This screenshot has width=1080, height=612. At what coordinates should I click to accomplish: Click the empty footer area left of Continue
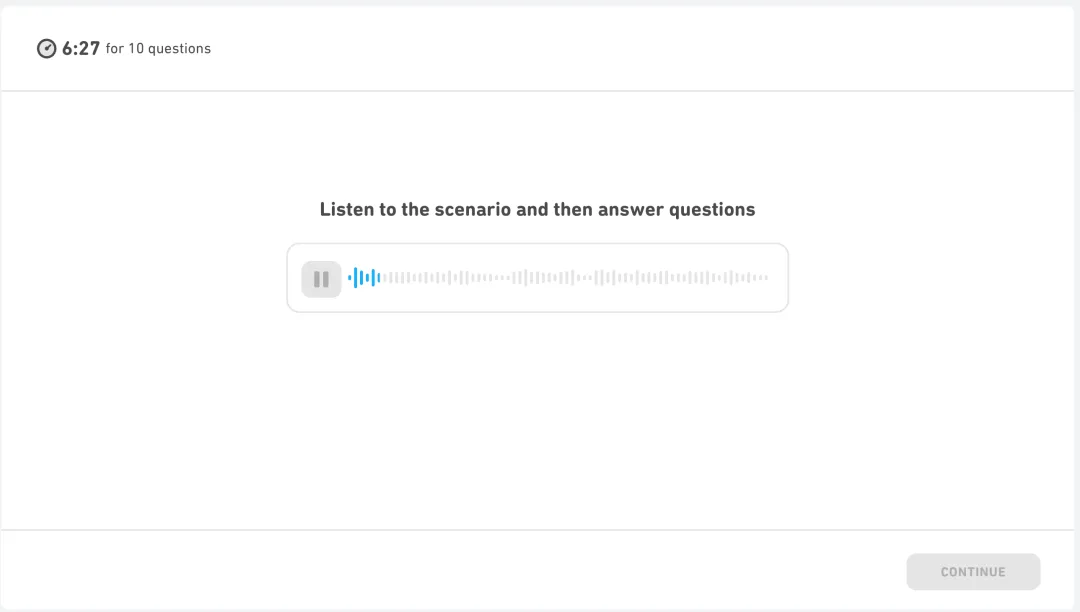pos(448,571)
